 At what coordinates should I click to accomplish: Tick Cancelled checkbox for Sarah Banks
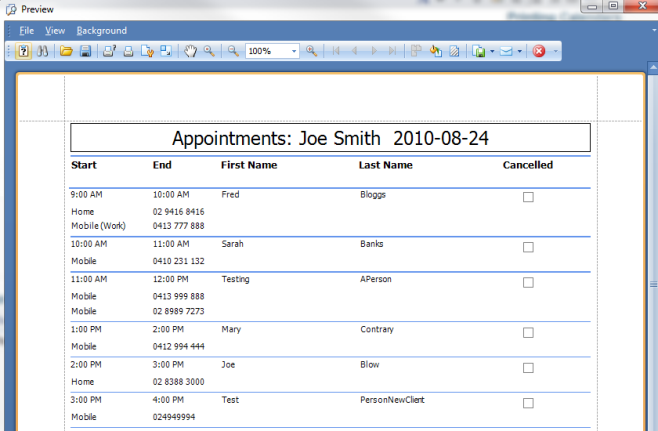tap(528, 246)
